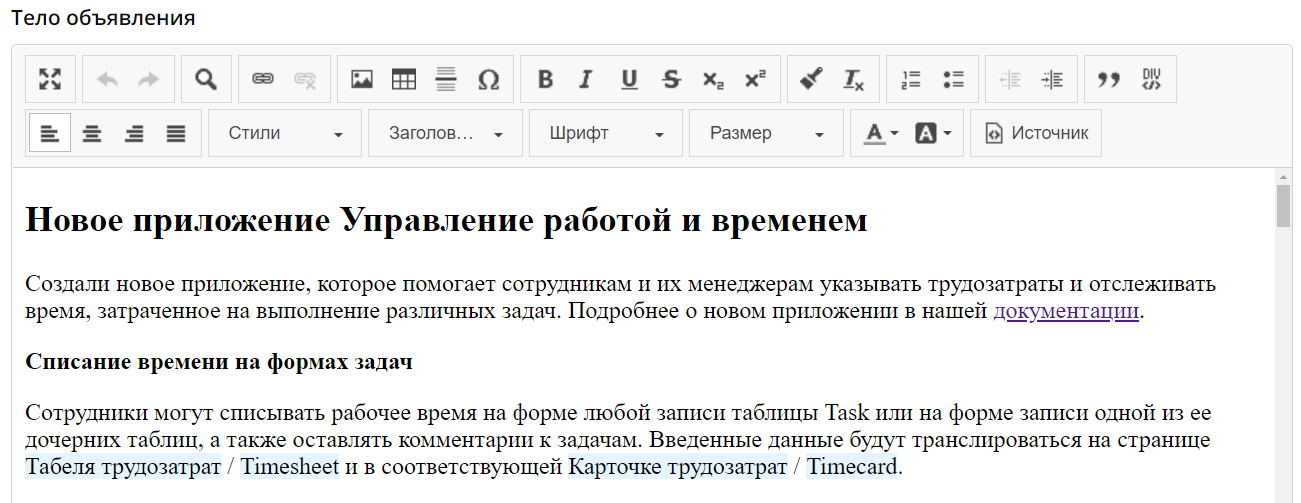Remove formatting with the Tx icon
Image resolution: width=1301 pixels, height=503 pixels.
(x=854, y=80)
